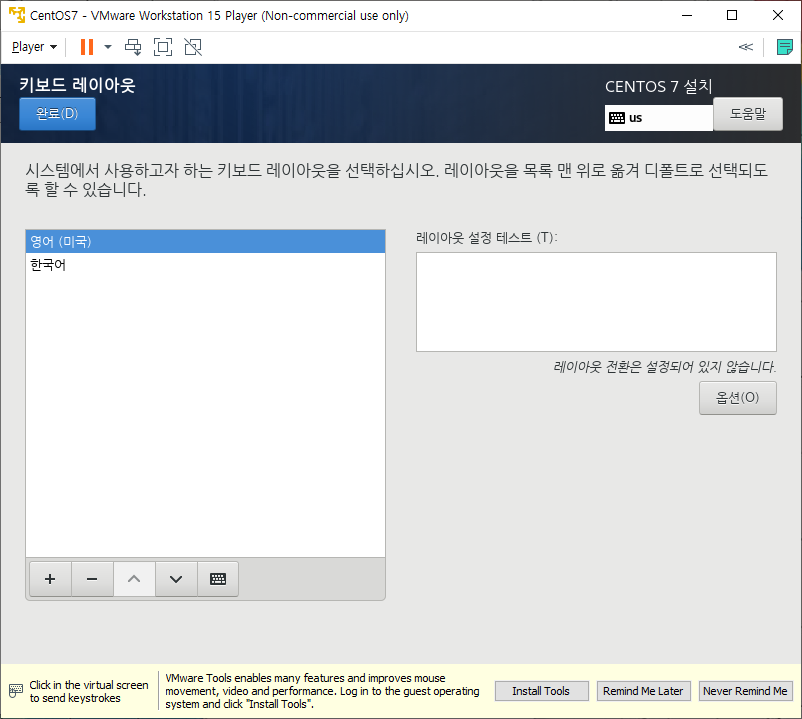Click the 도움말 help button

(x=748, y=114)
